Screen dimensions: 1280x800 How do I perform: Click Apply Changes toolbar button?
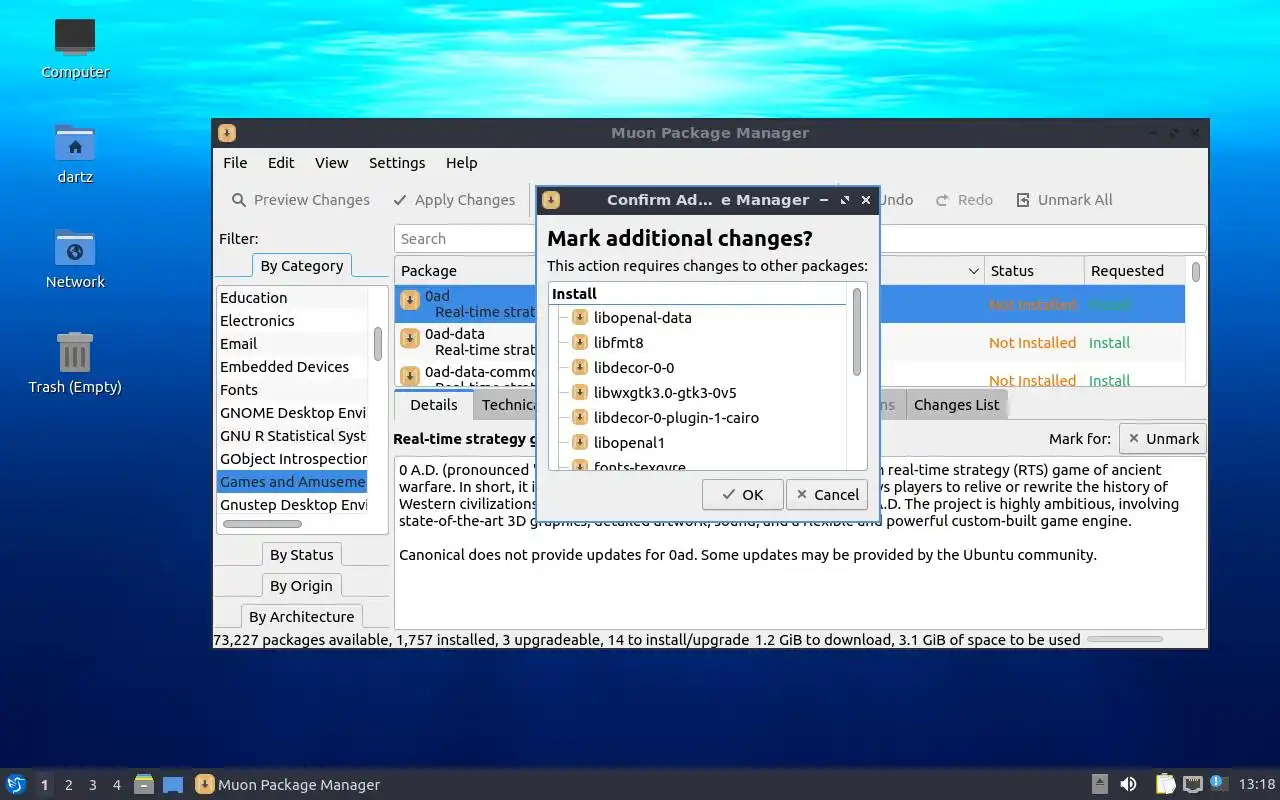coord(454,200)
